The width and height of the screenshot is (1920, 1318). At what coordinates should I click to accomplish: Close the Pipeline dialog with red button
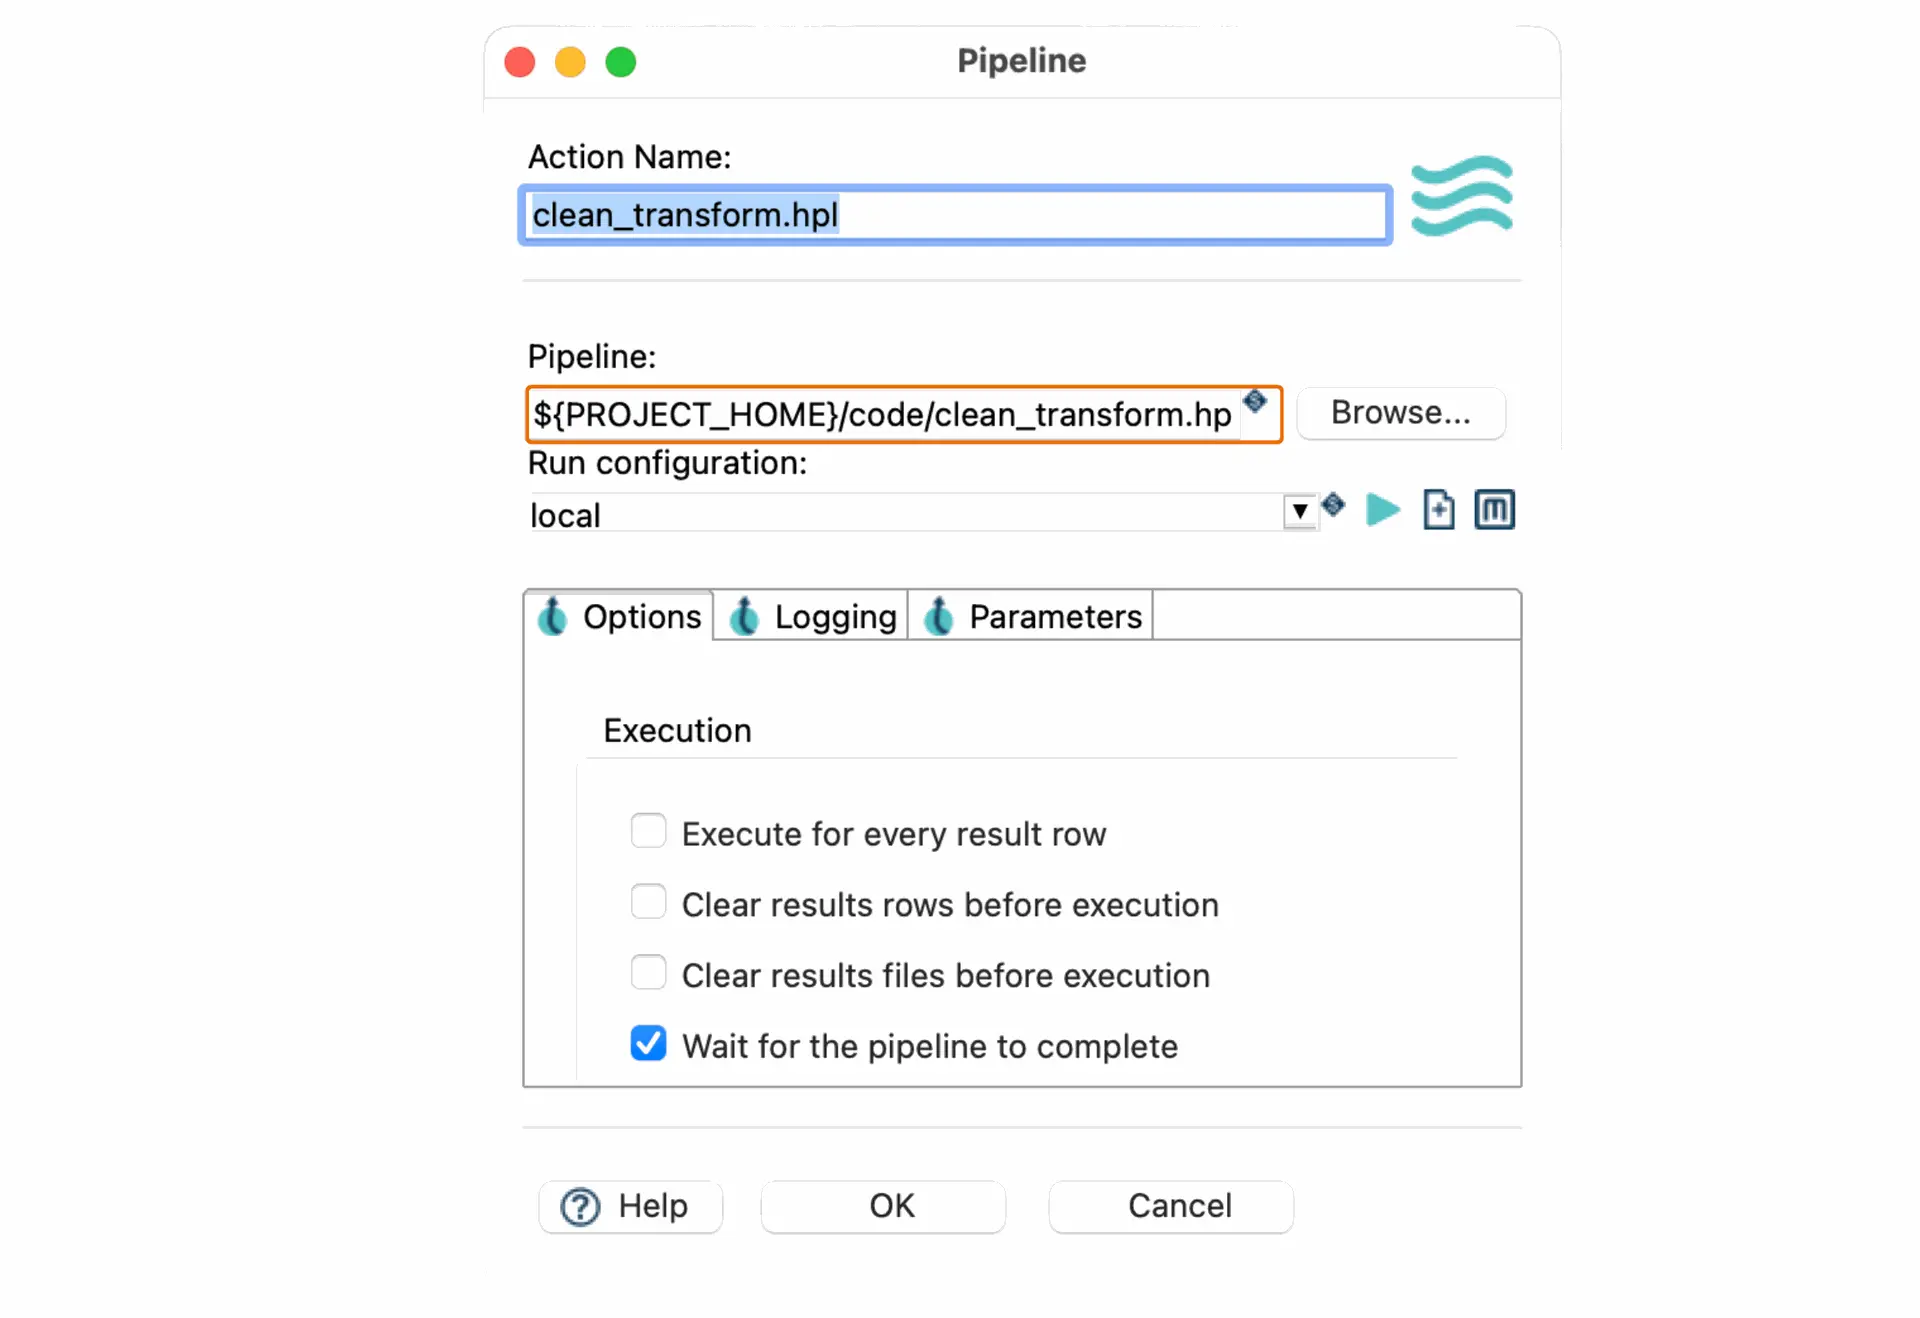point(520,62)
